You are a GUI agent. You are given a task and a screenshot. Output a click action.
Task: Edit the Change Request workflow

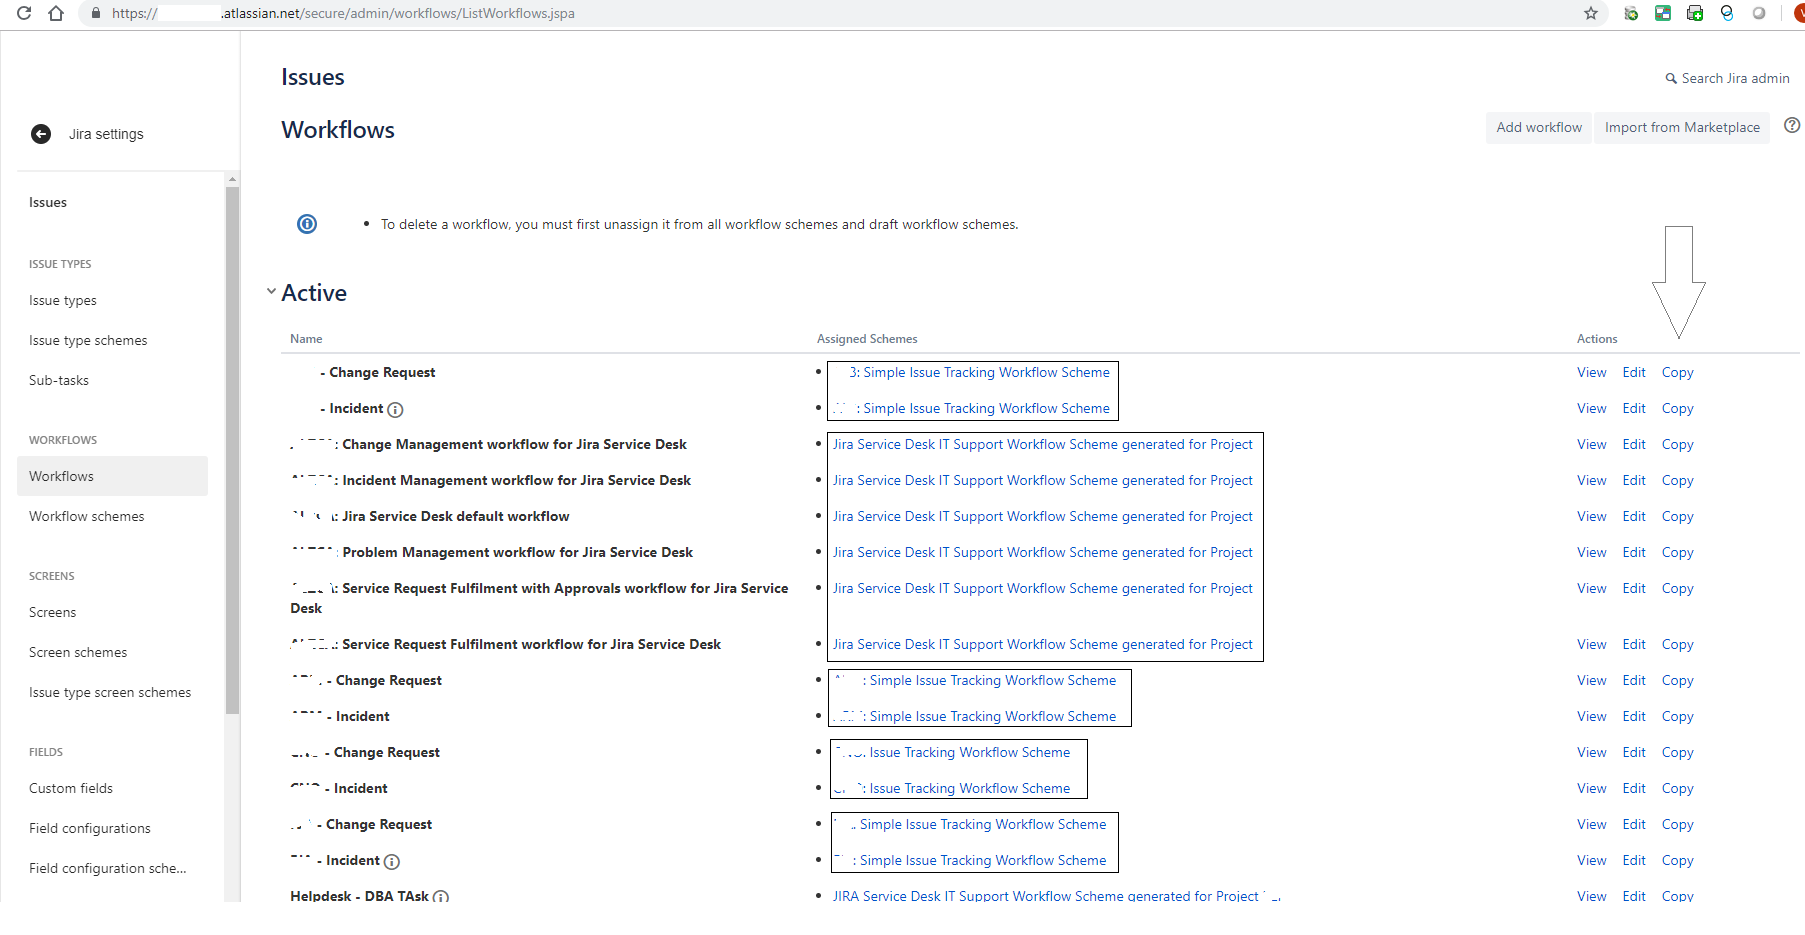[x=1634, y=372]
